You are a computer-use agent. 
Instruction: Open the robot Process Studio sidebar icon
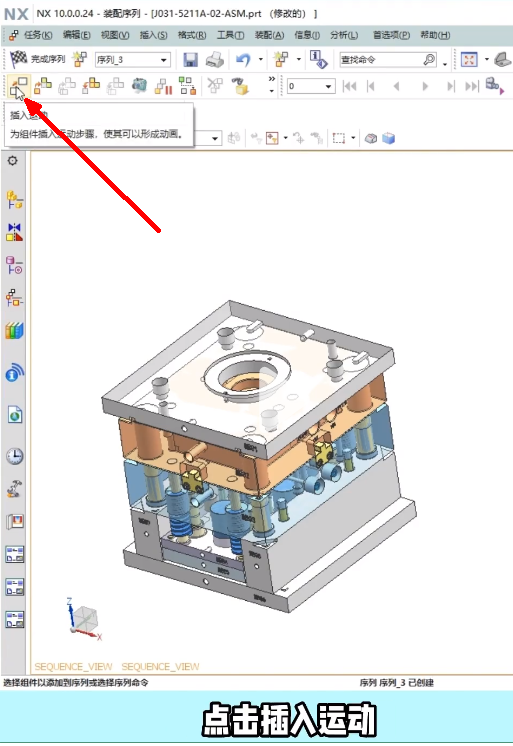(x=14, y=489)
